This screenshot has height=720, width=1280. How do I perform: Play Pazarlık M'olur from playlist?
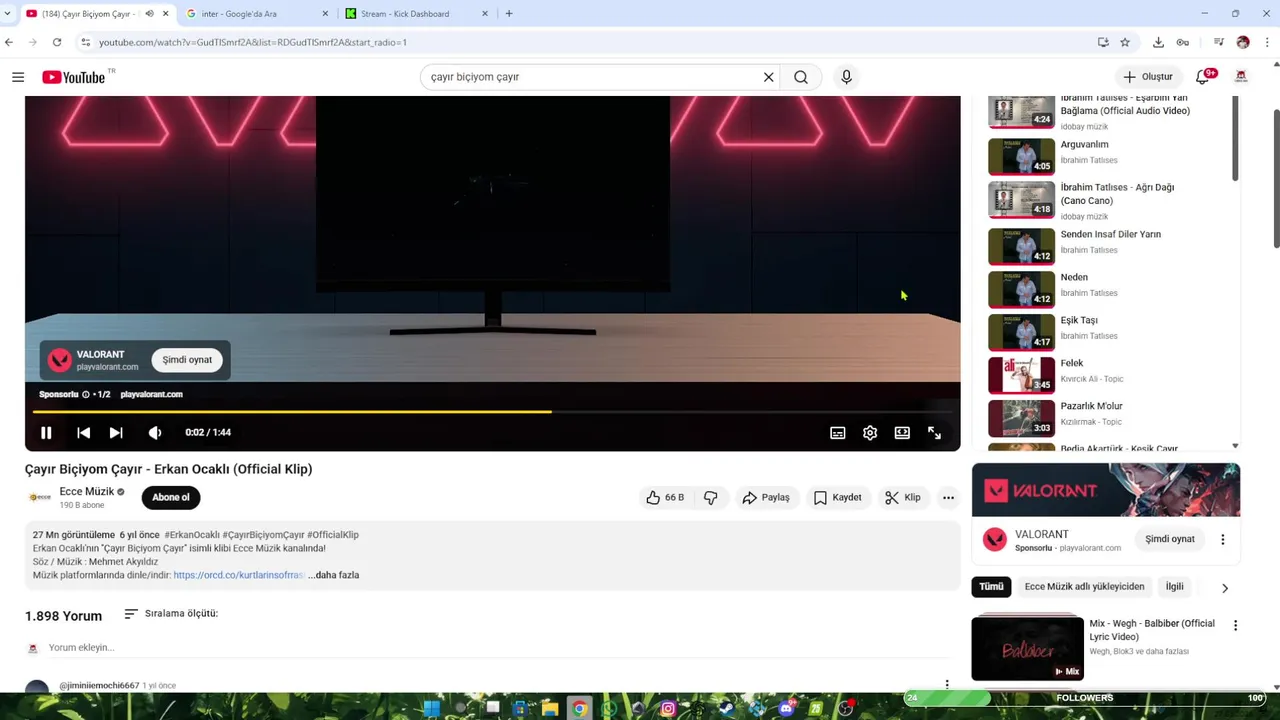[x=1109, y=418]
